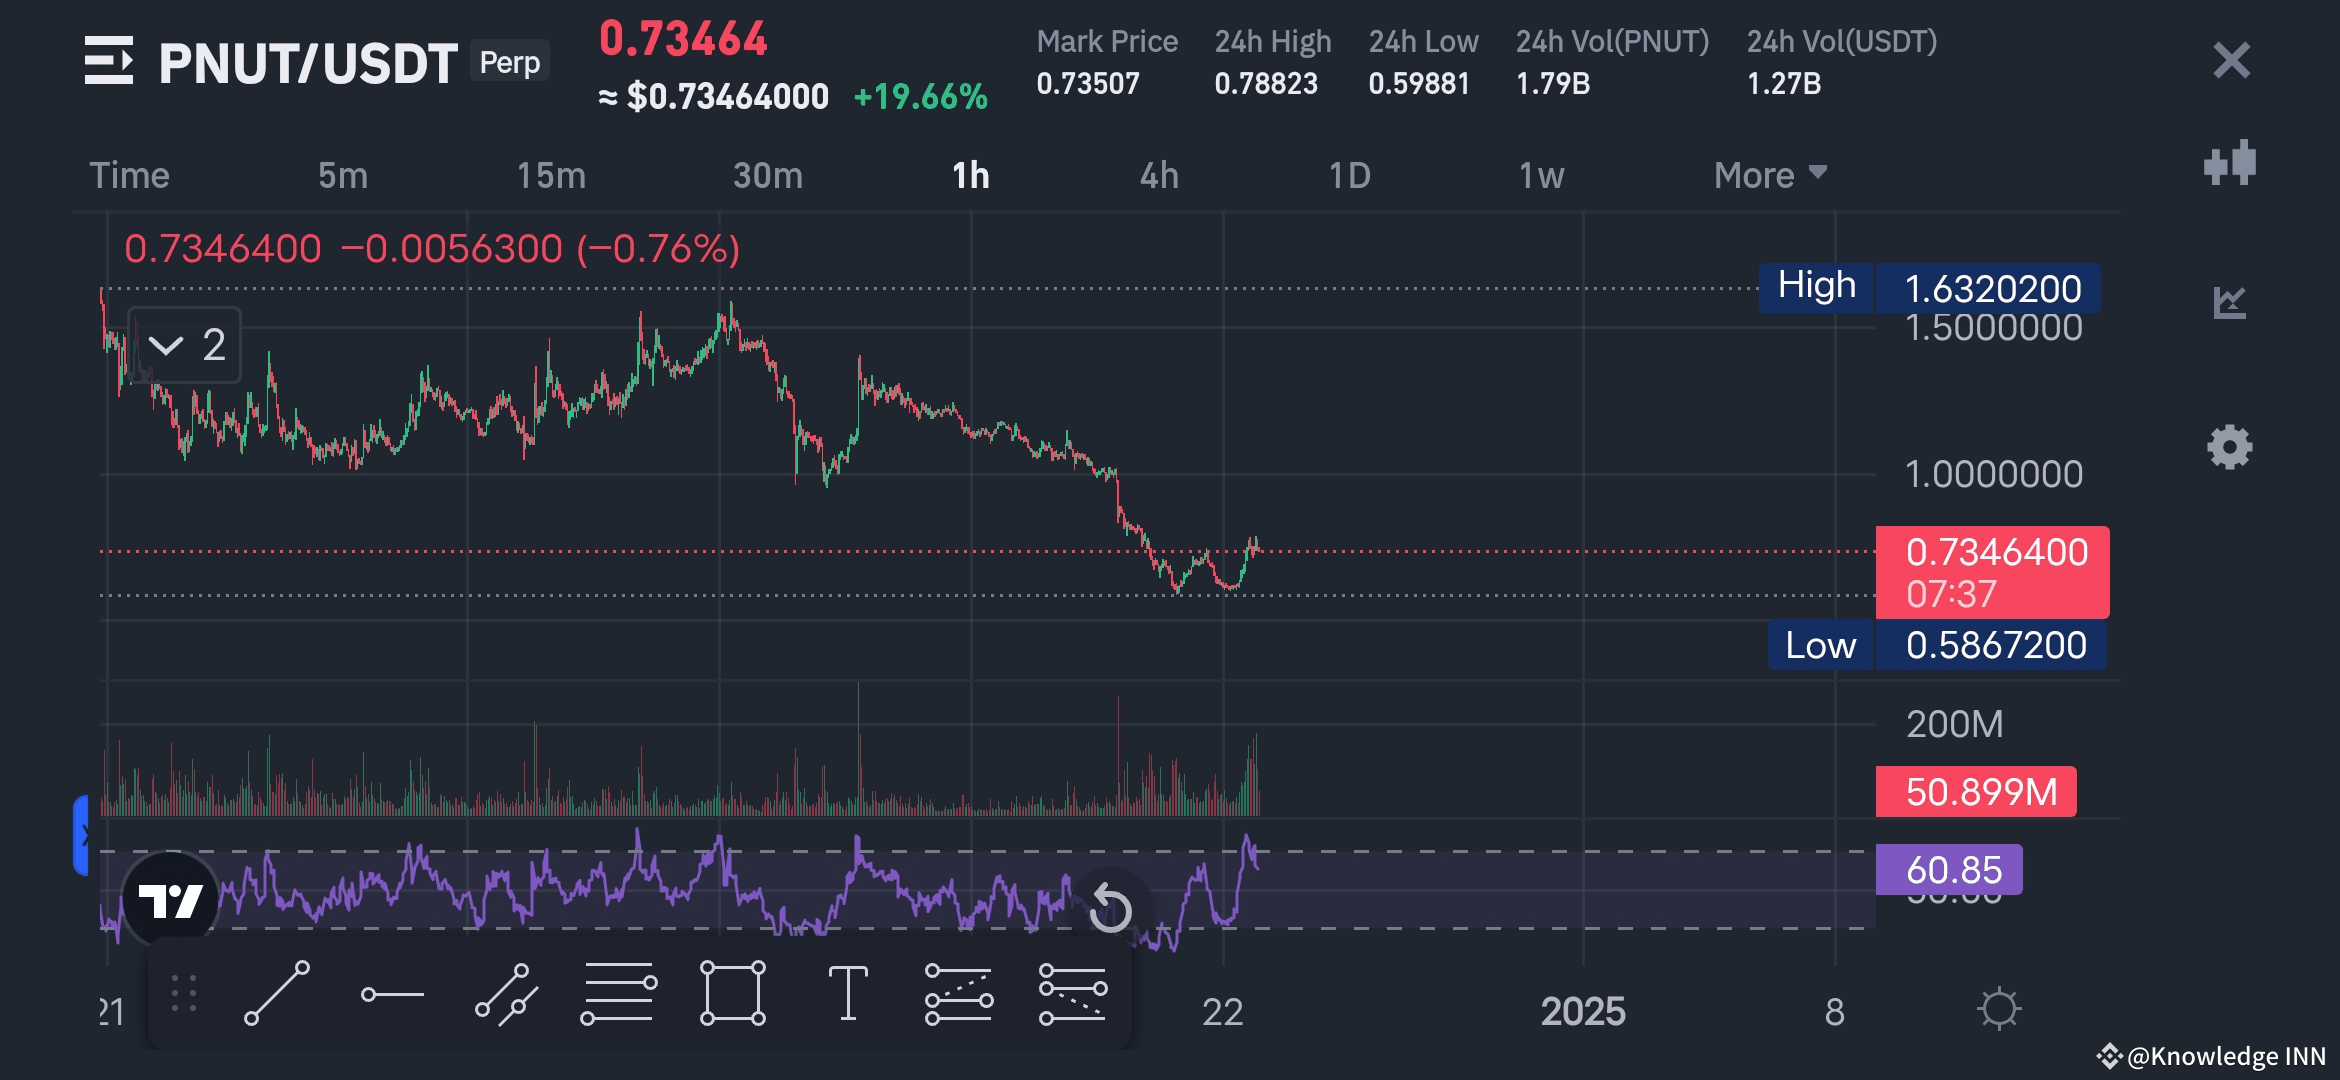
Task: Toggle the blue side panel handle
Action: [81, 835]
